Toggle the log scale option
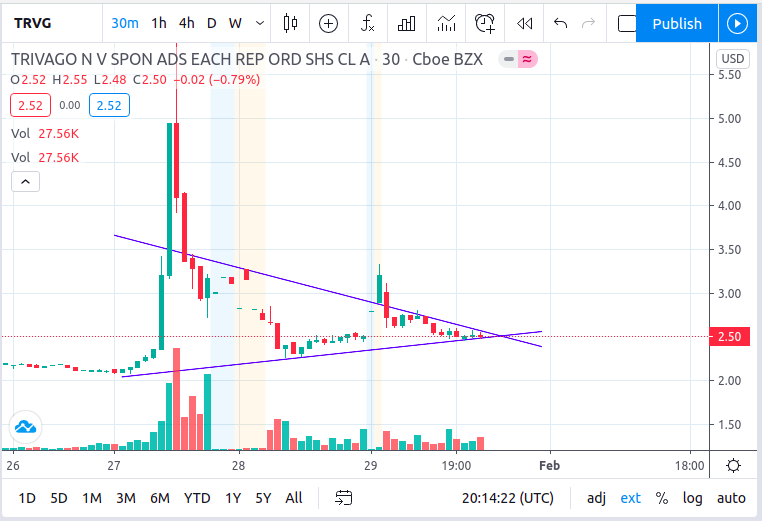 pyautogui.click(x=692, y=498)
